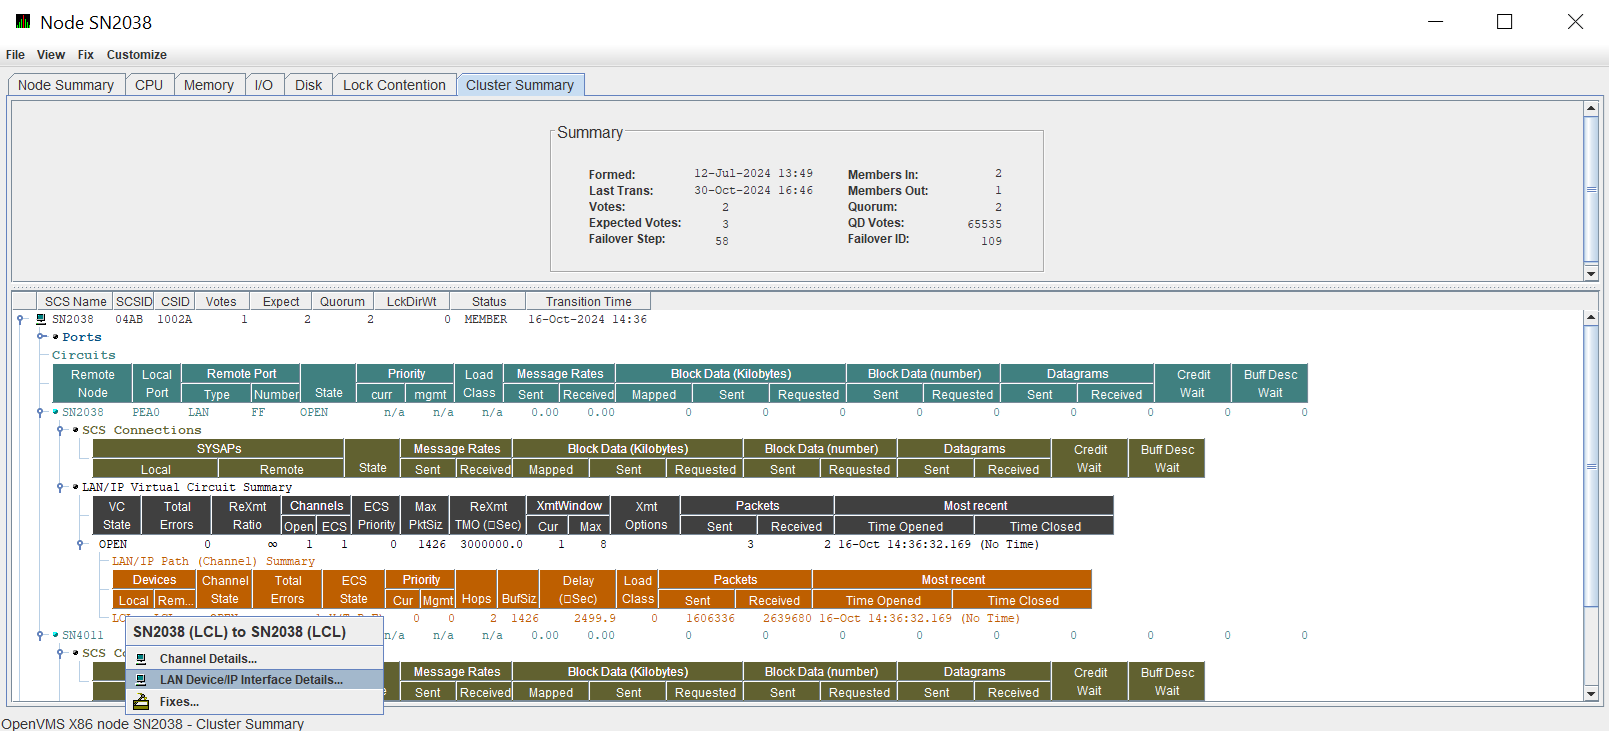
Task: Click the SCSID column header
Action: (x=134, y=301)
